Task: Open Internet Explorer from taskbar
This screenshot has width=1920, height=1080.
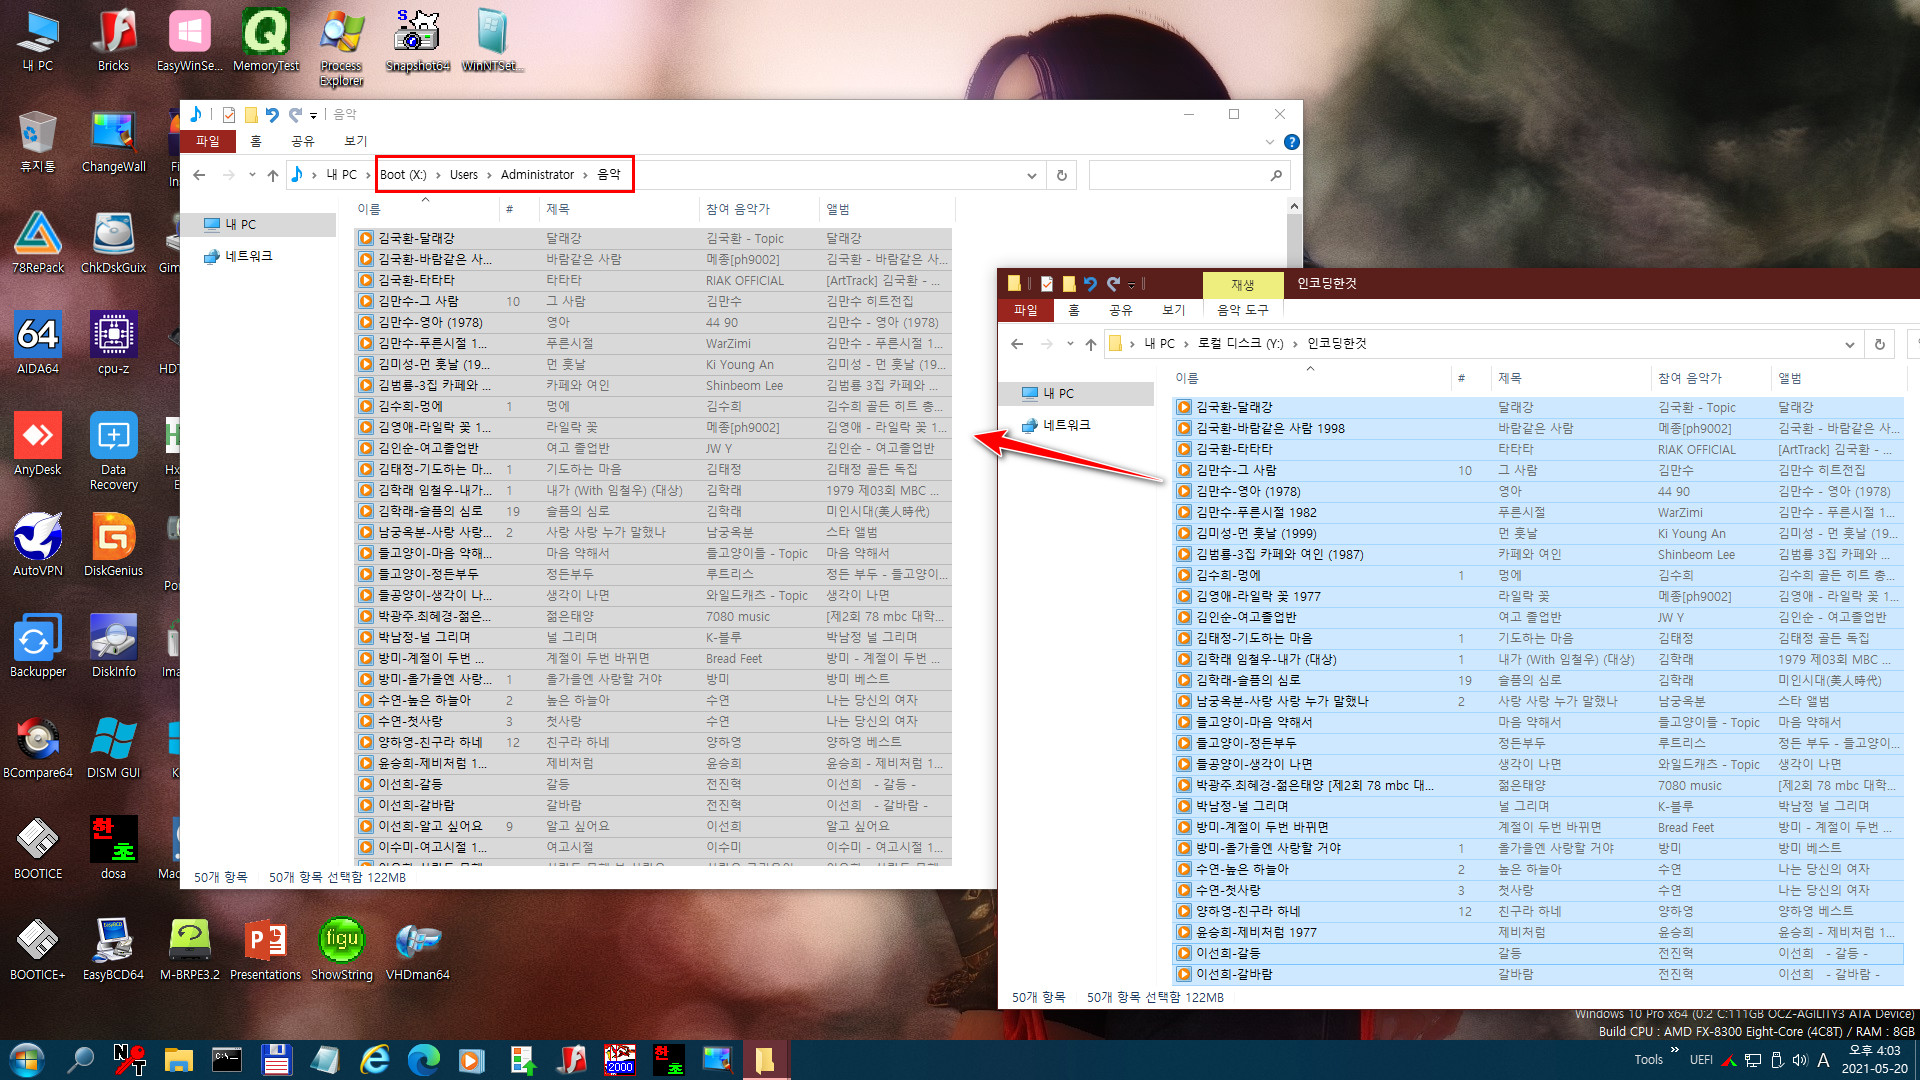Action: coord(374,1060)
